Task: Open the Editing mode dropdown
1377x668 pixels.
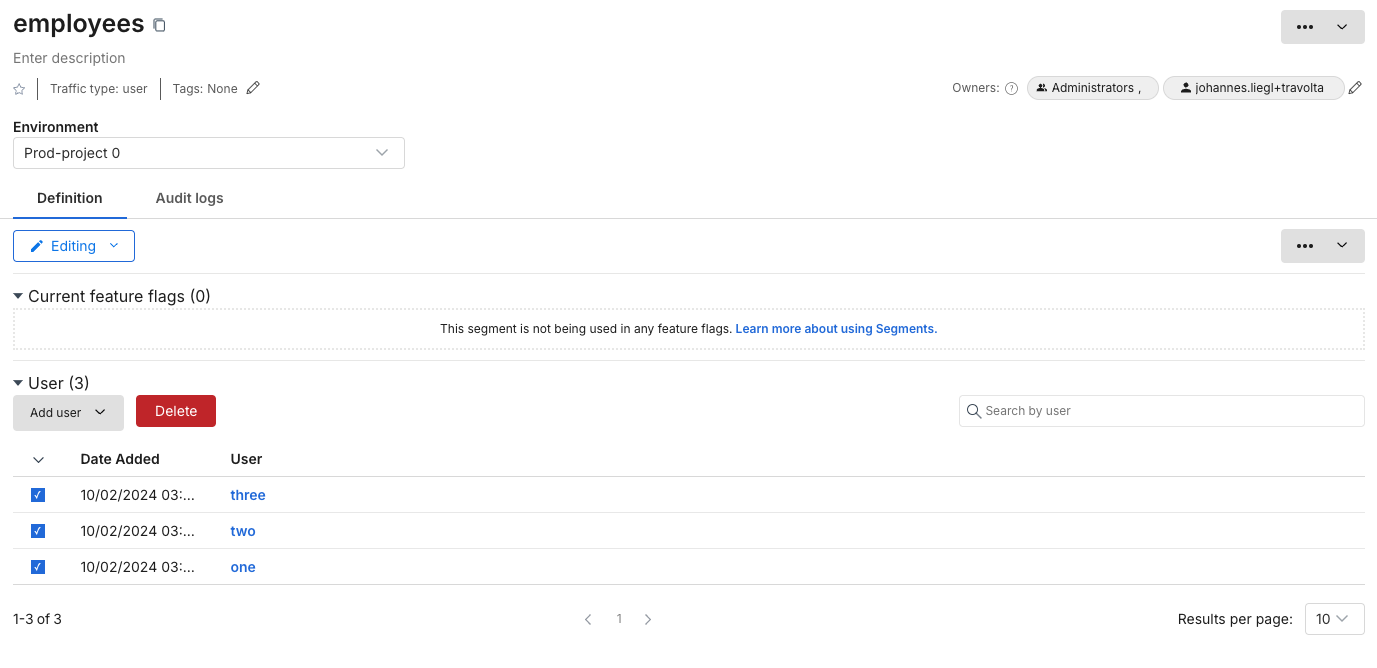Action: pyautogui.click(x=74, y=246)
